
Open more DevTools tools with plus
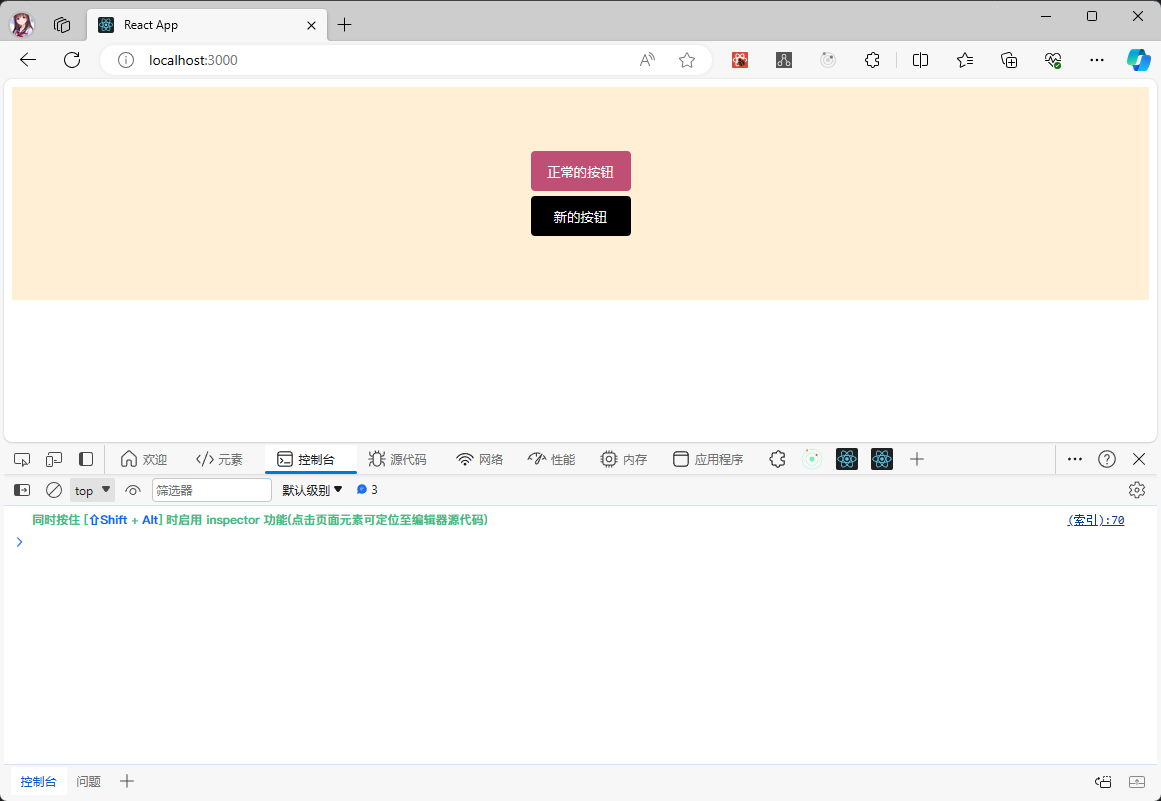[916, 459]
